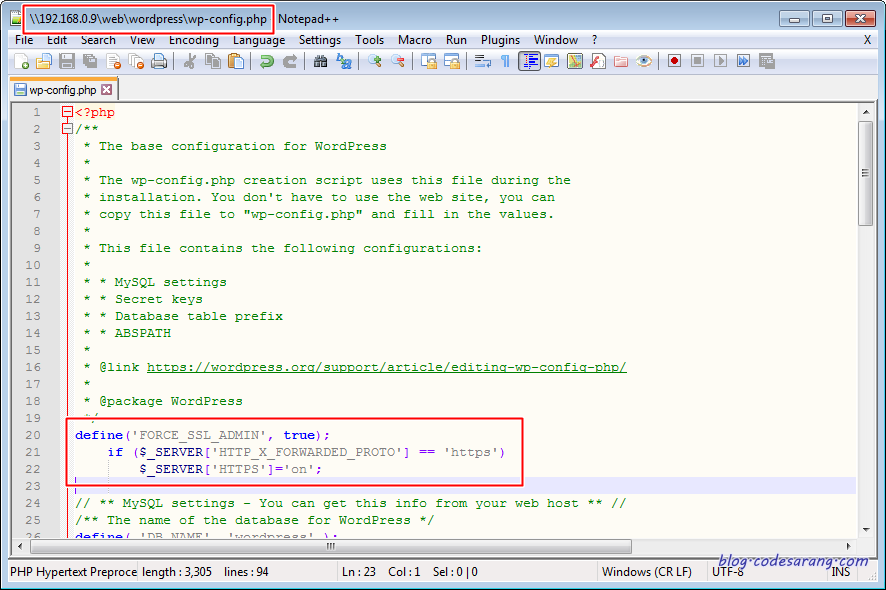886x590 pixels.
Task: Open the Search menu
Action: tap(98, 40)
